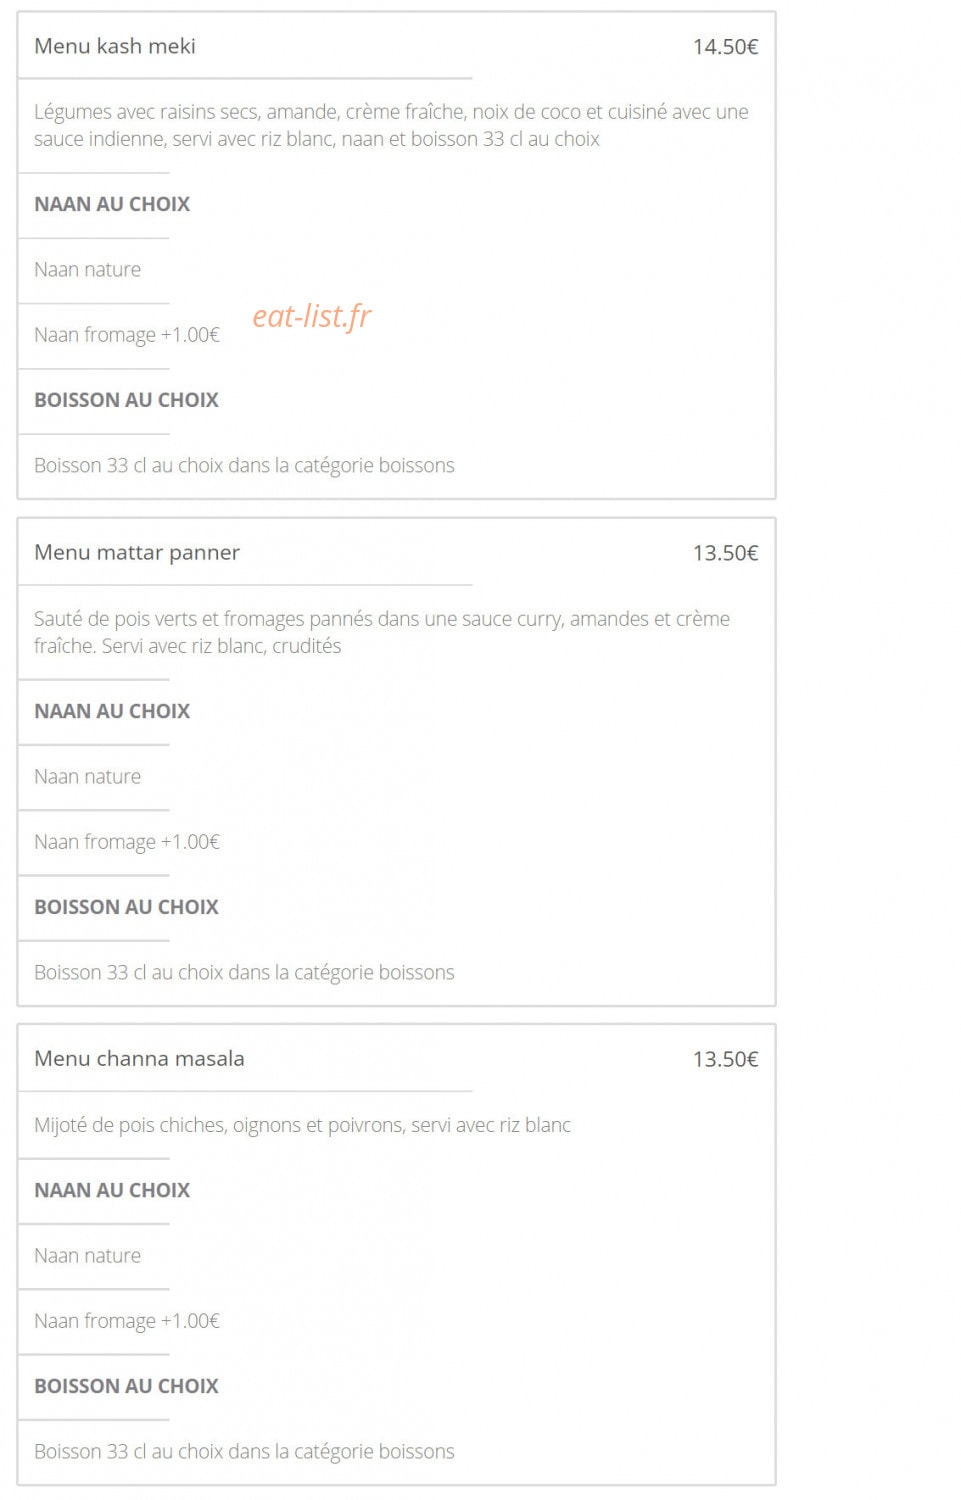Click the 14.50€ price of kash meki

(x=725, y=47)
